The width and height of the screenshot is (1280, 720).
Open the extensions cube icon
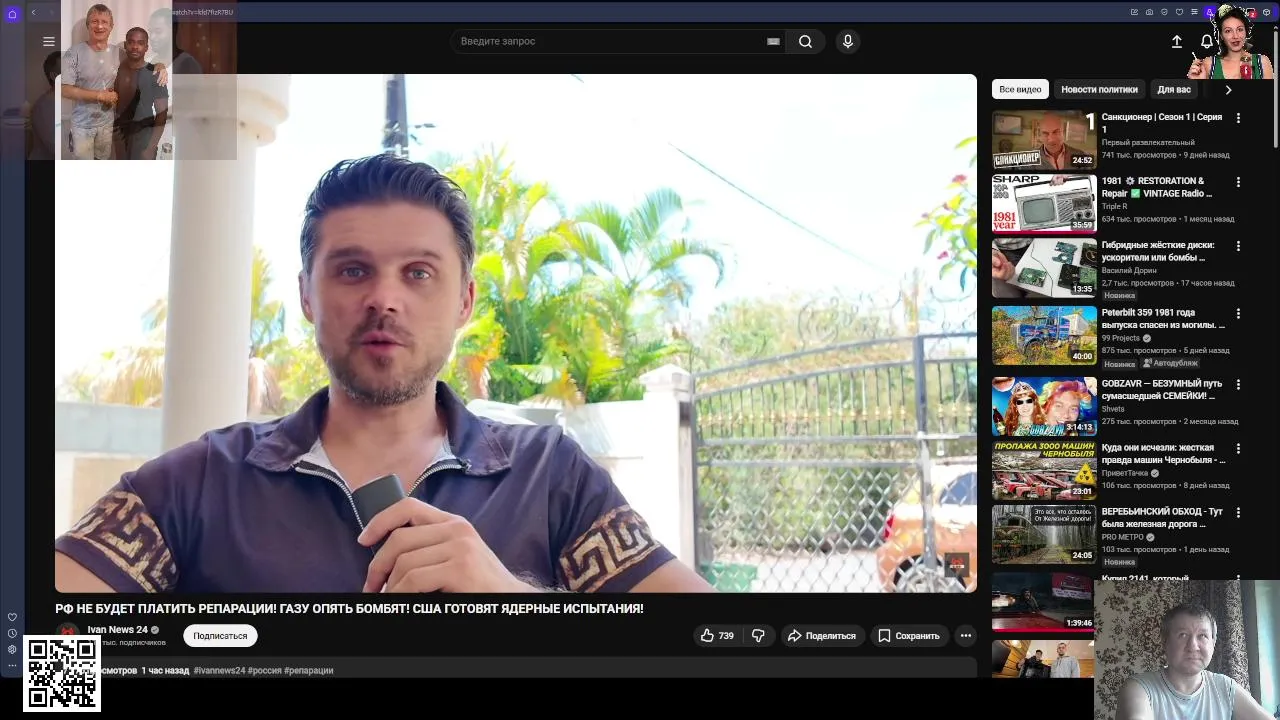pos(1266,12)
